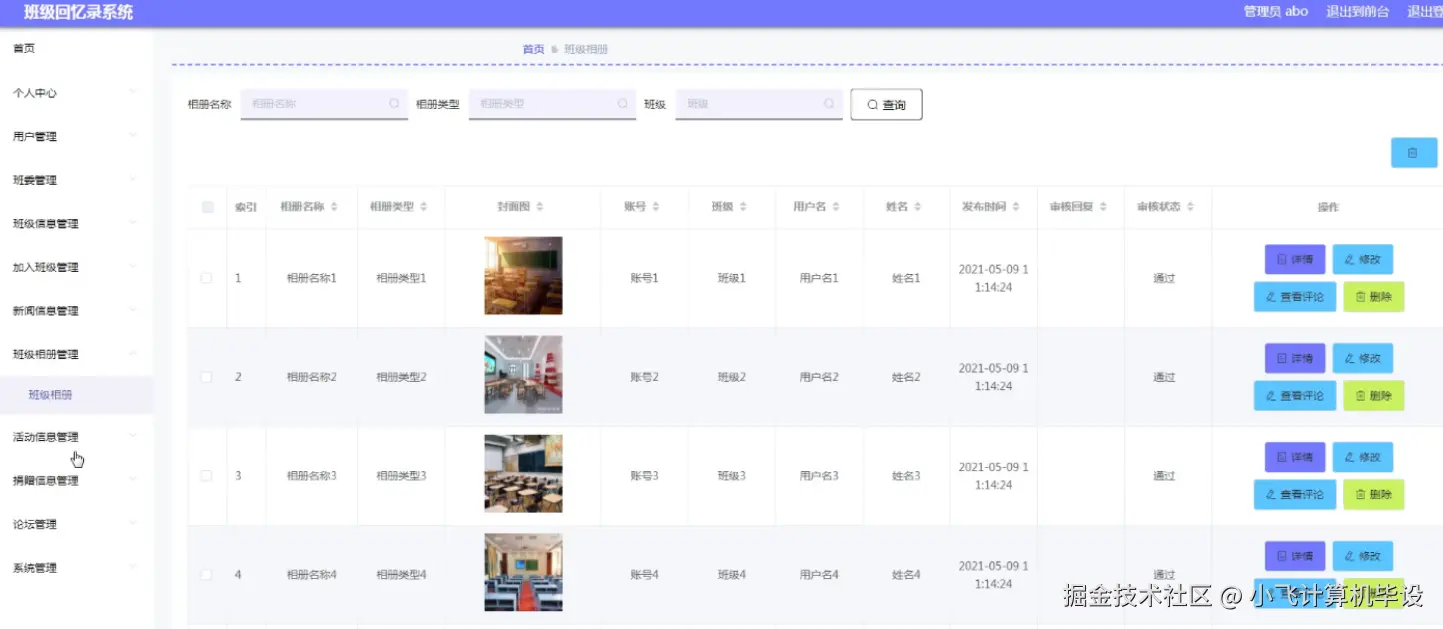This screenshot has height=629, width=1443.
Task: Click the batch delete trash icon above the table
Action: tap(1413, 152)
